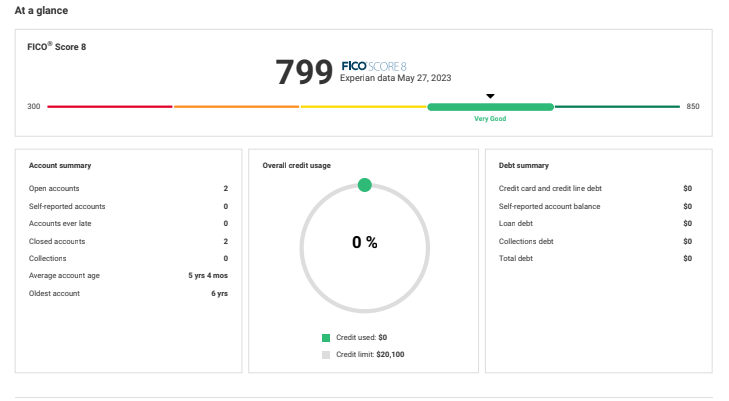Click the 'Self-reported accounts' row label

67,206
